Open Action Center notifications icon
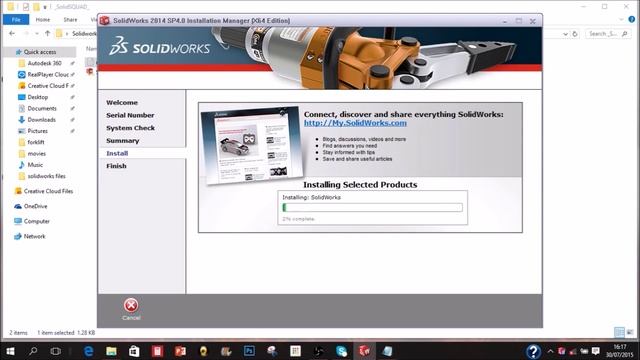Image resolution: width=640 pixels, height=360 pixels. click(x=596, y=351)
